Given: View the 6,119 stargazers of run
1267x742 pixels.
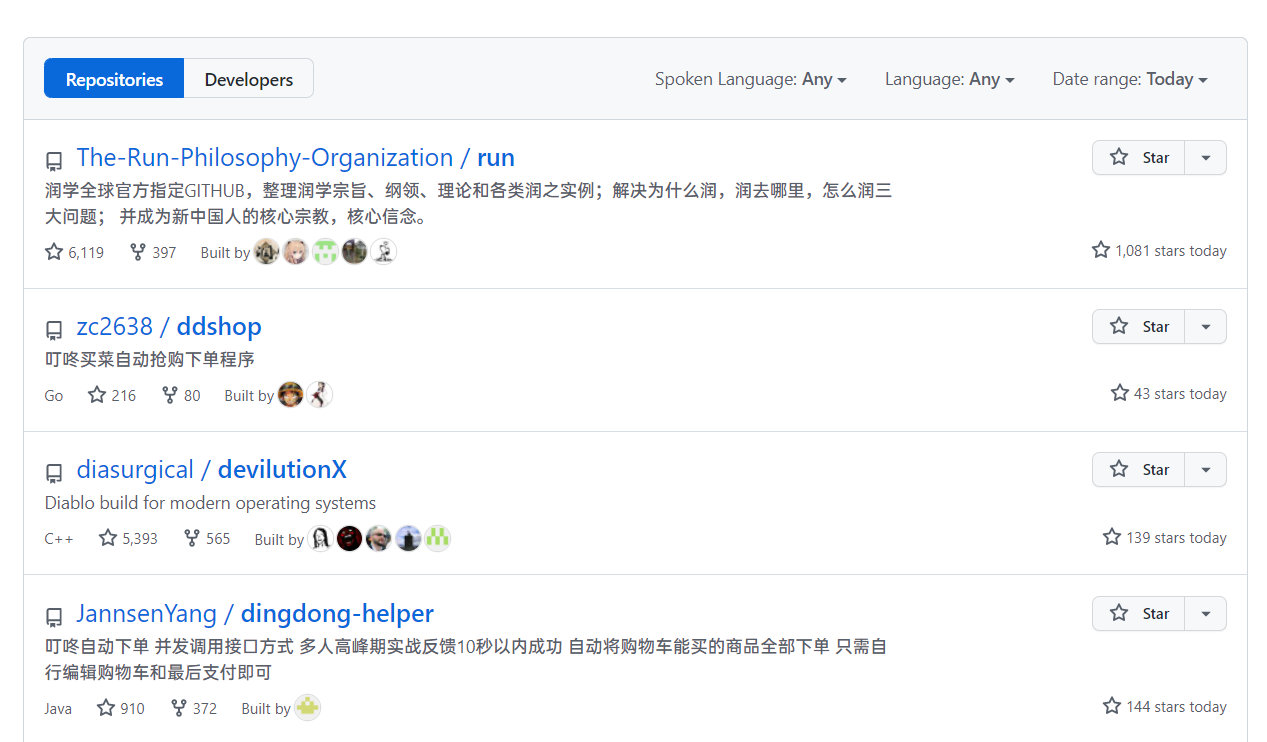Looking at the screenshot, I should [x=75, y=252].
